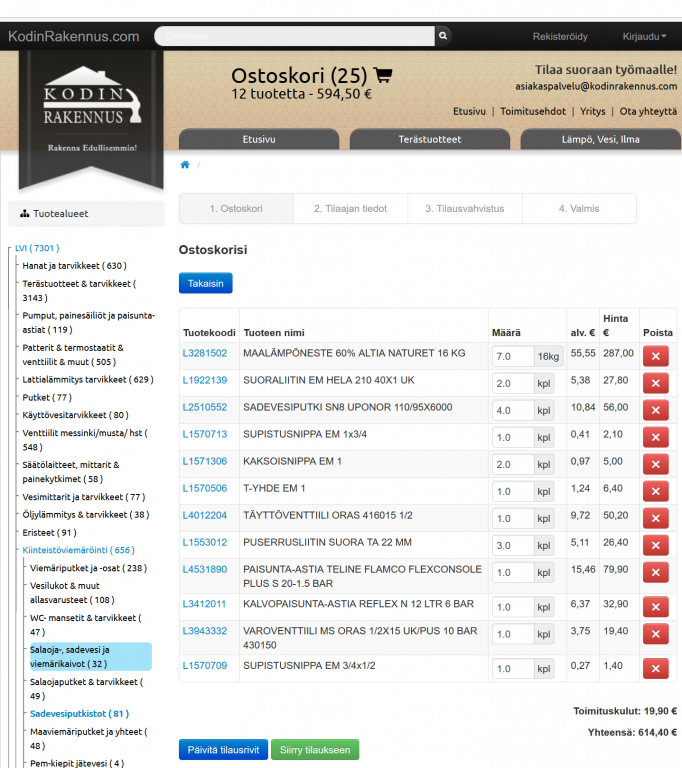Click Päivitä tilausrivit button

223,749
